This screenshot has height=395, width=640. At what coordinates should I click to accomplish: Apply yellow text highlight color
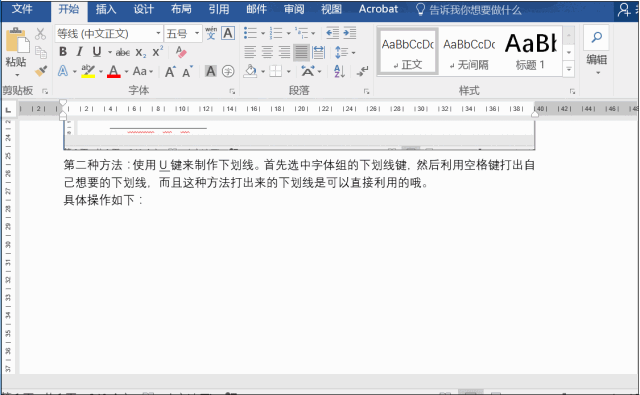88,71
